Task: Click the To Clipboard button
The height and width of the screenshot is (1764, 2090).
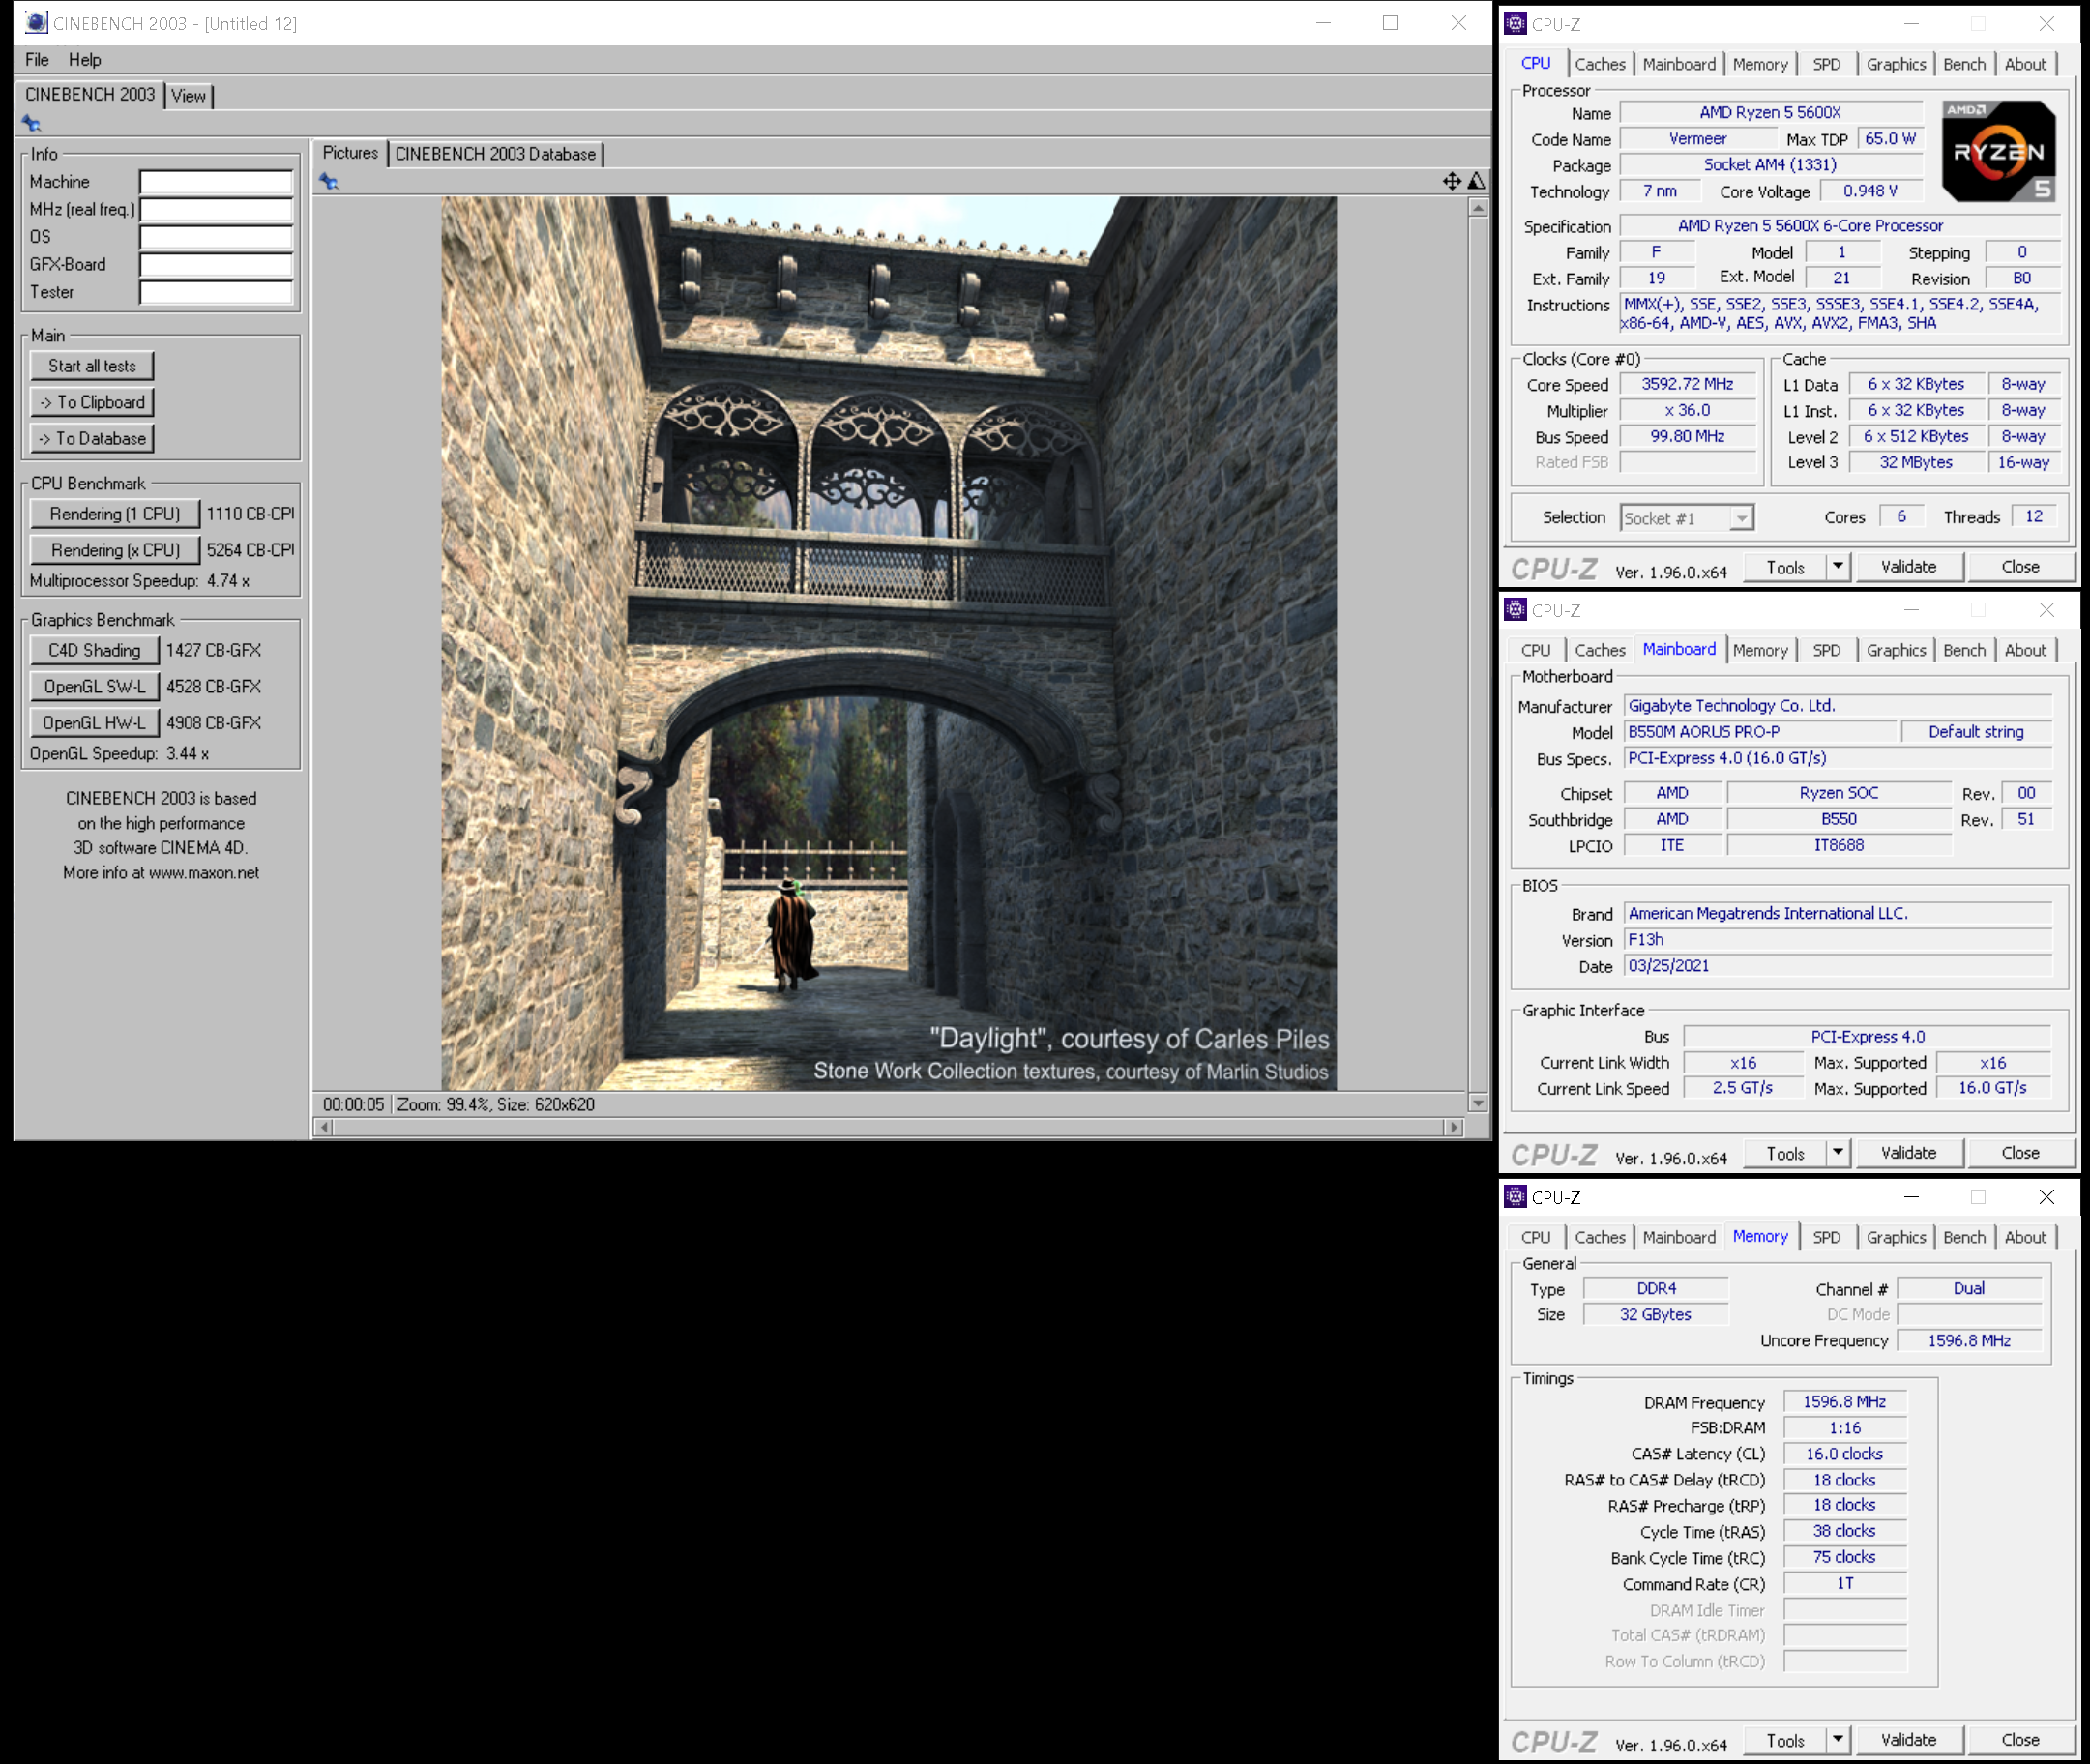Action: pos(92,402)
